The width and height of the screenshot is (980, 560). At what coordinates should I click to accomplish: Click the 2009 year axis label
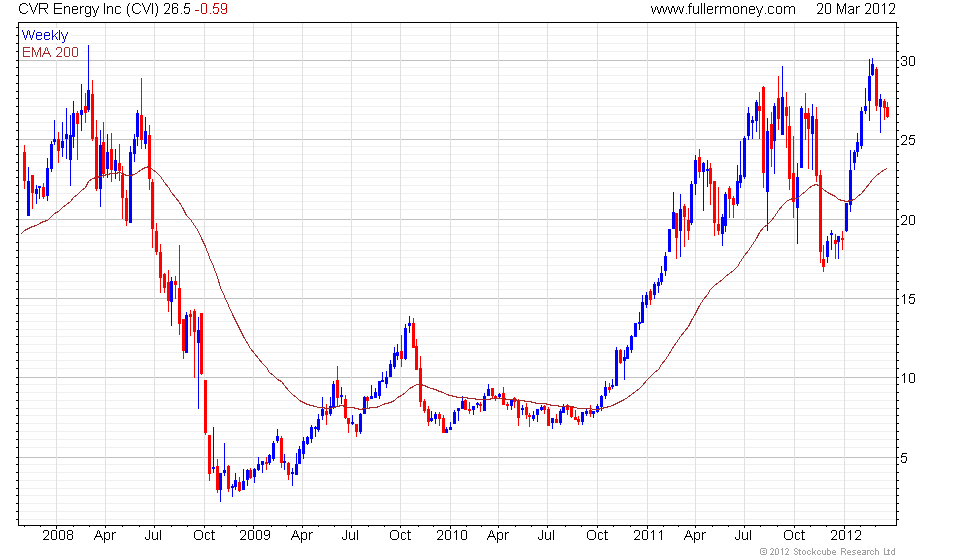[x=255, y=535]
